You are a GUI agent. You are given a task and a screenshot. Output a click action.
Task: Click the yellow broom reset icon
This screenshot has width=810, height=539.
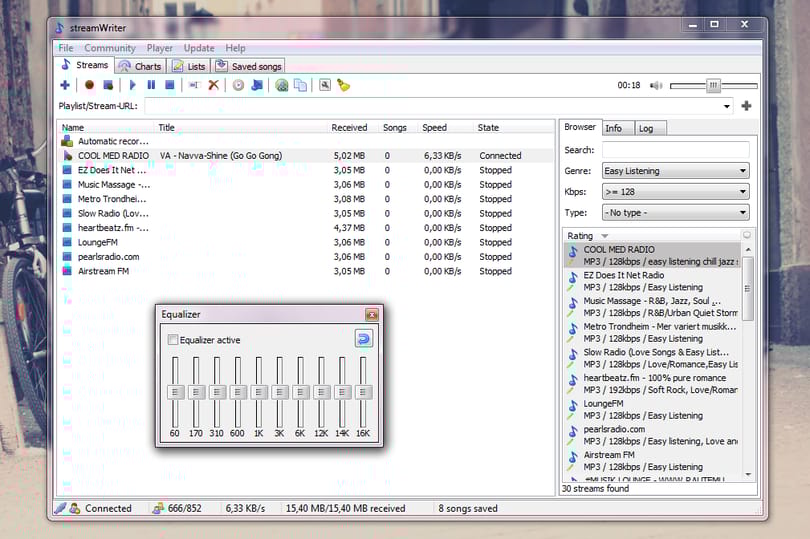tap(344, 85)
